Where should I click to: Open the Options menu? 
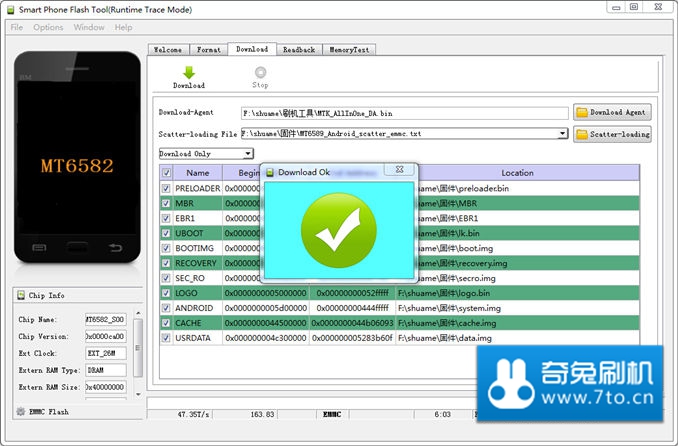click(x=48, y=27)
